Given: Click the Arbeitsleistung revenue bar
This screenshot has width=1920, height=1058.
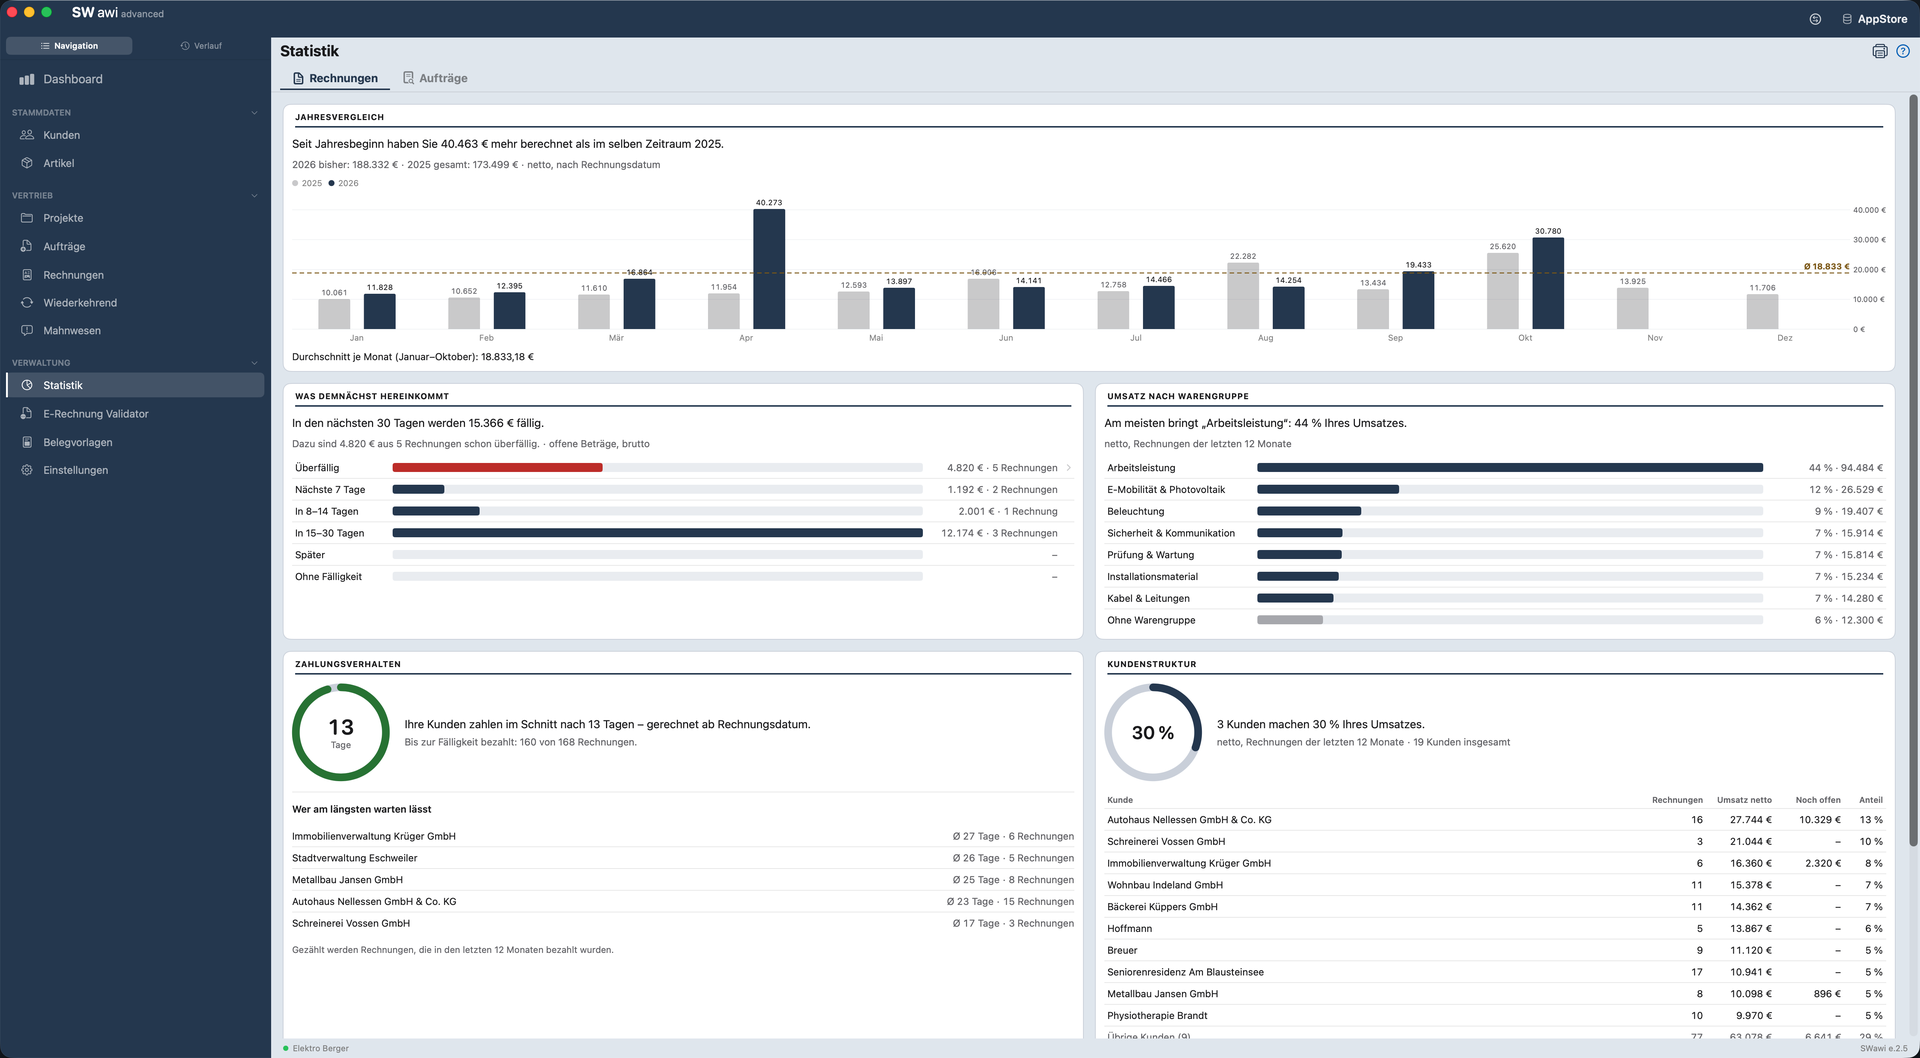Looking at the screenshot, I should point(1509,468).
